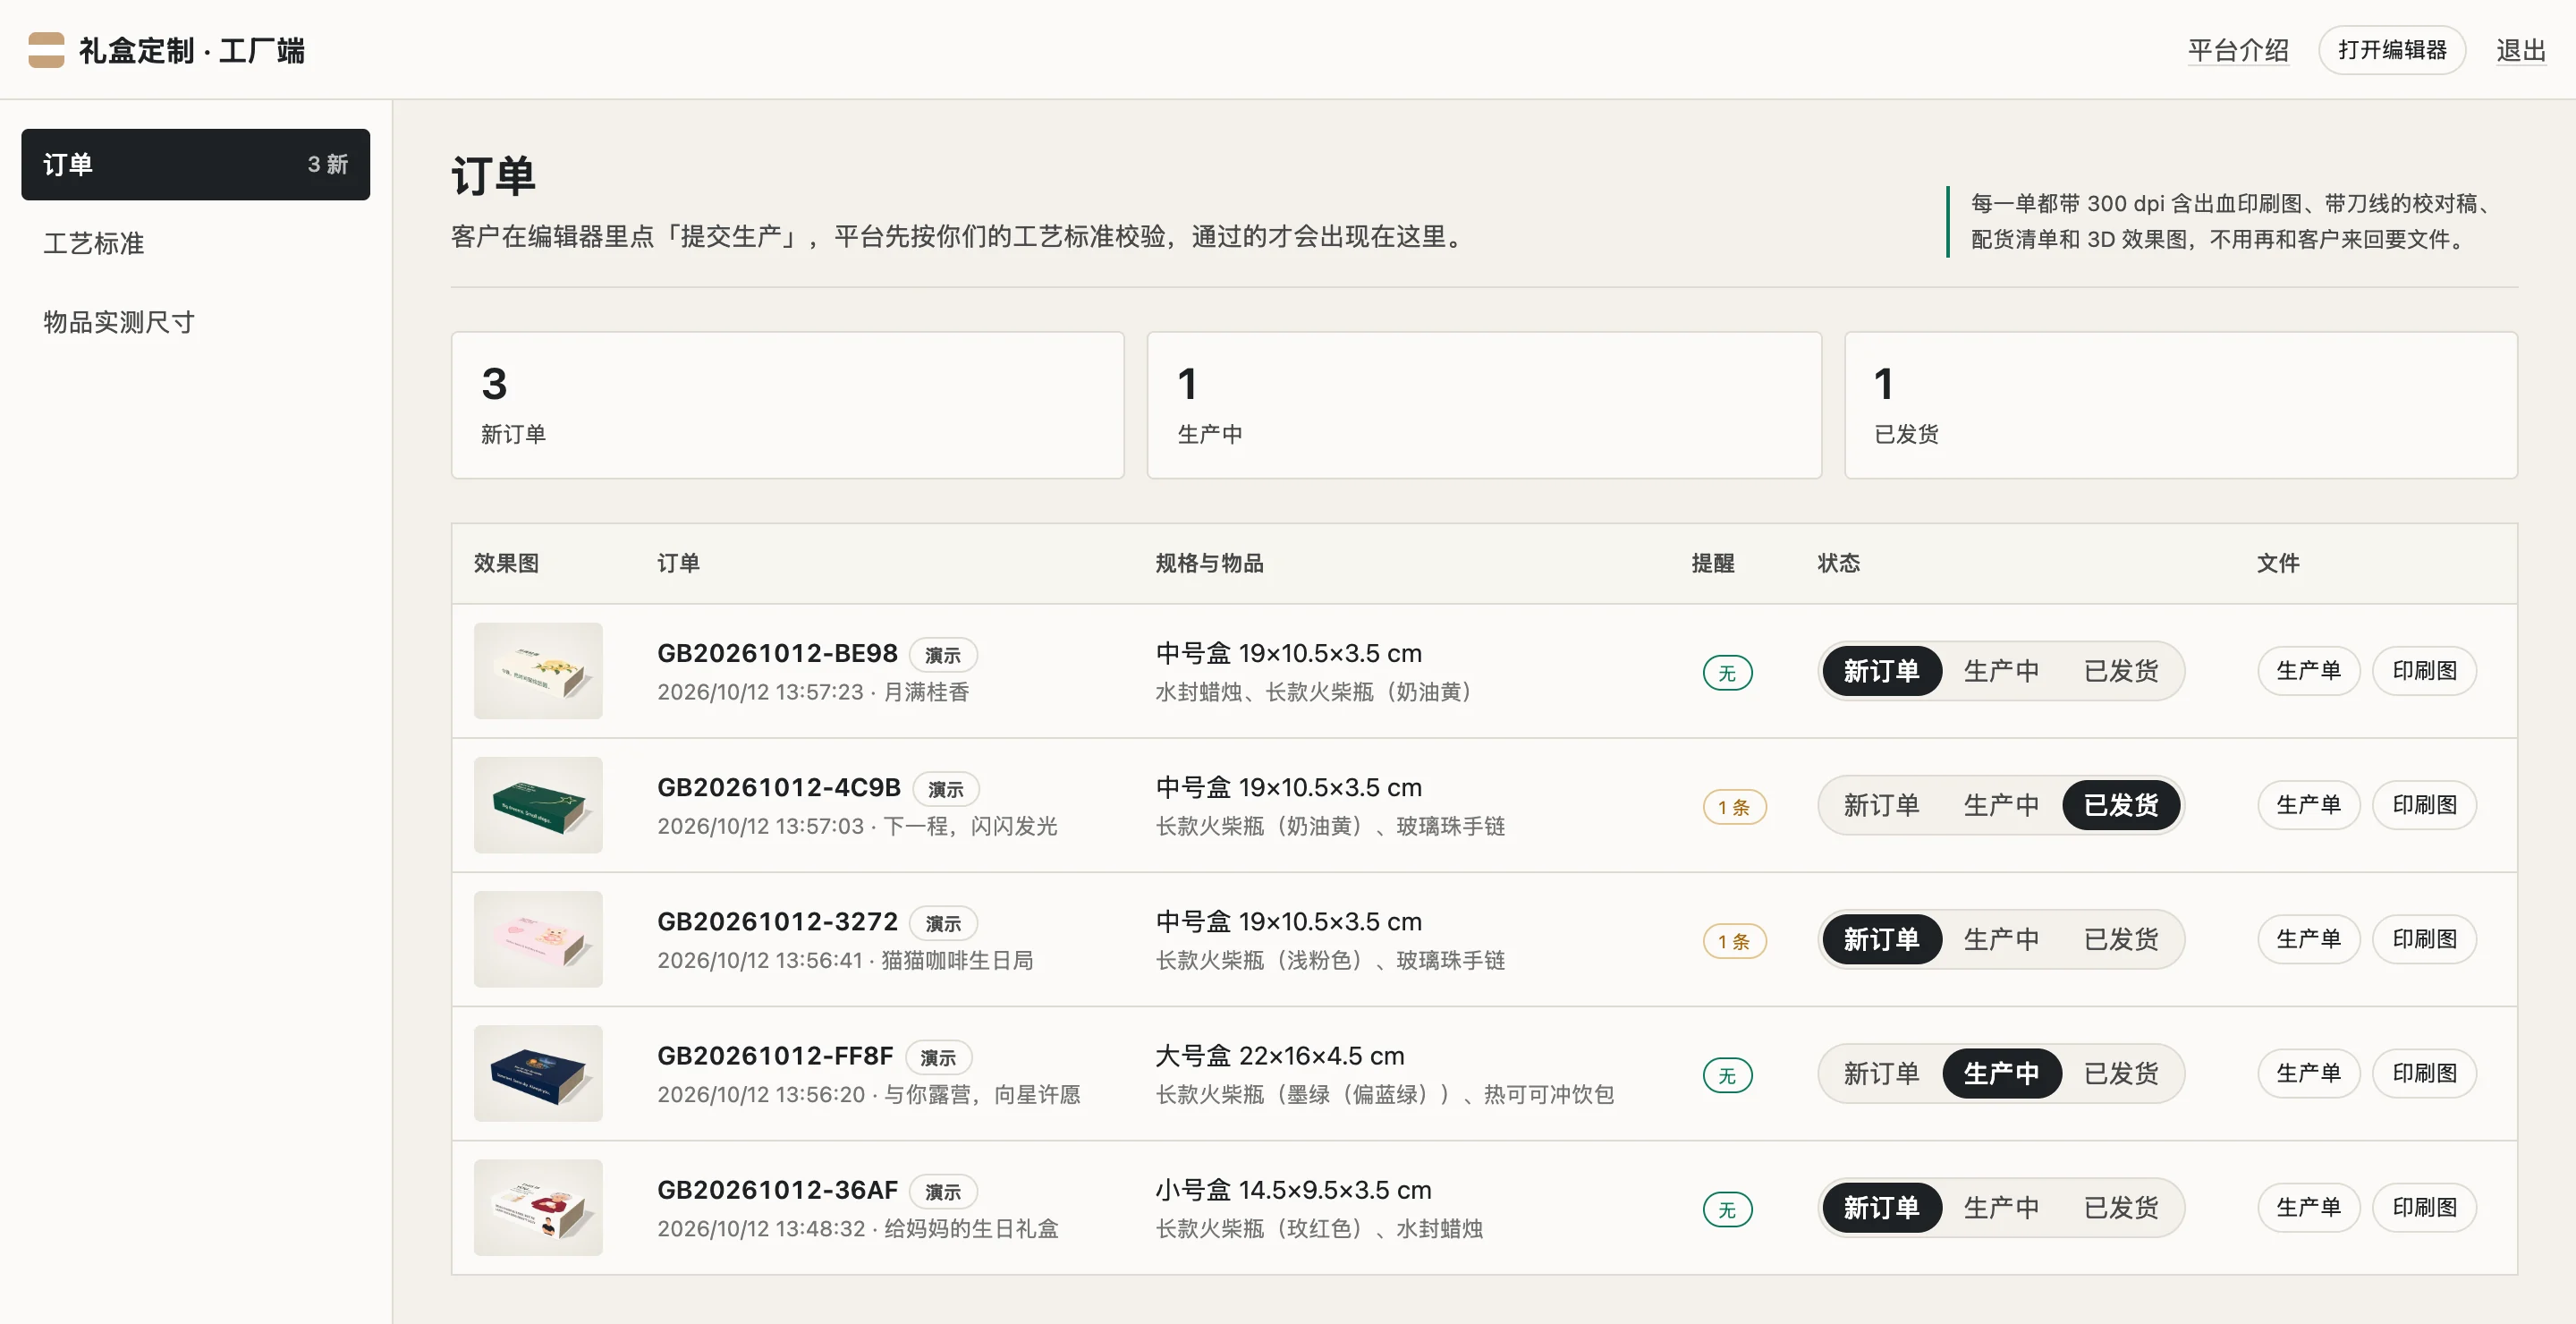The height and width of the screenshot is (1324, 2576).
Task: Set order GB20261012-4C9B status to 新订单
Action: [1881, 805]
